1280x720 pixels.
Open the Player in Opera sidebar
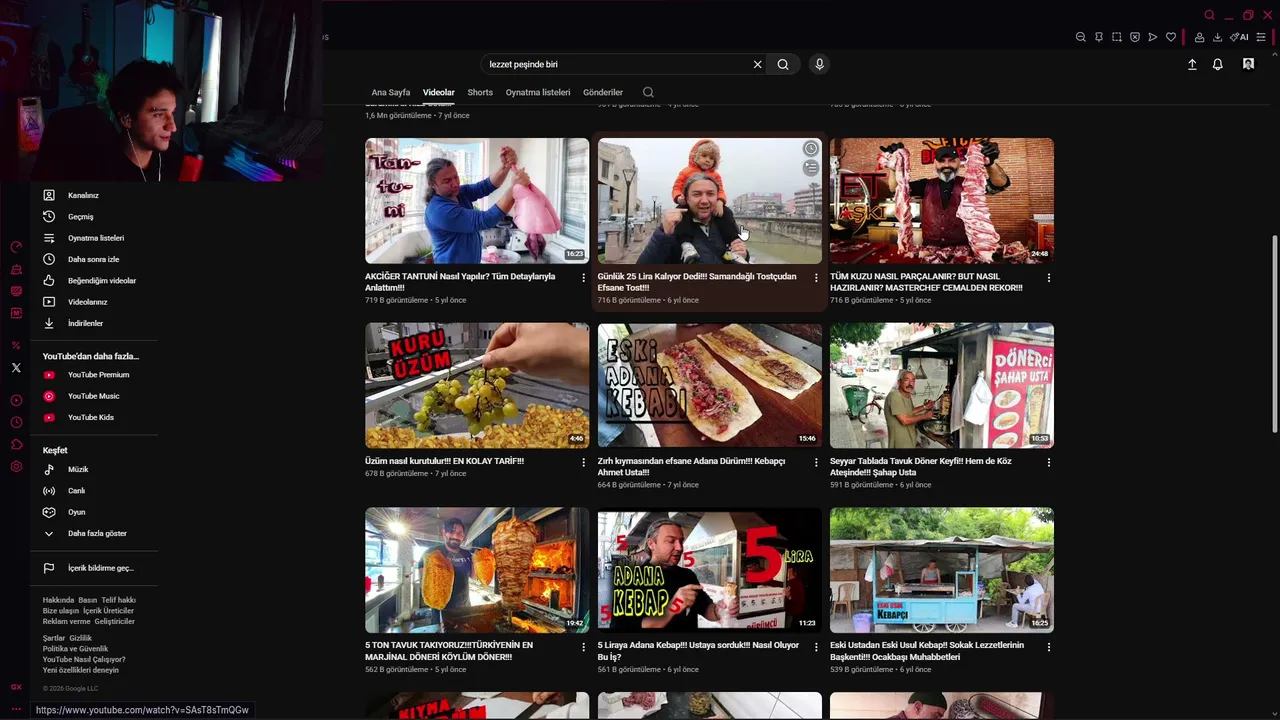coord(16,400)
